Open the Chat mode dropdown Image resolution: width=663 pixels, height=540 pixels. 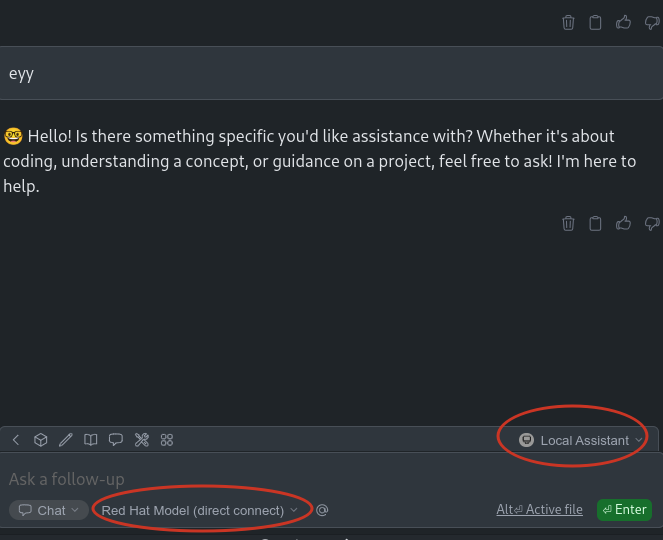(49, 510)
